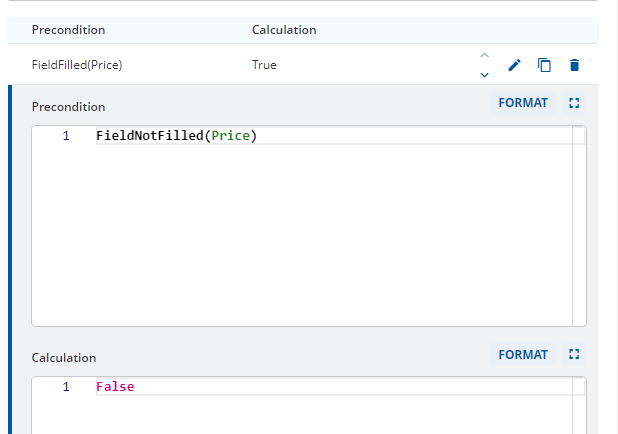This screenshot has height=434, width=618.
Task: Select the True calculation cell
Action: click(264, 65)
